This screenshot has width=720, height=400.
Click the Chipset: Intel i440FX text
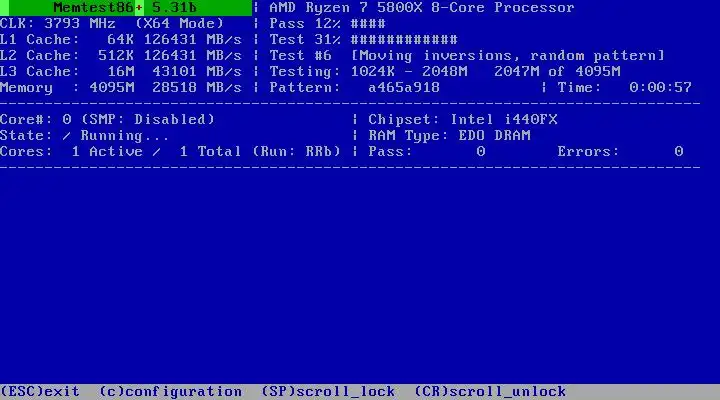(x=463, y=119)
